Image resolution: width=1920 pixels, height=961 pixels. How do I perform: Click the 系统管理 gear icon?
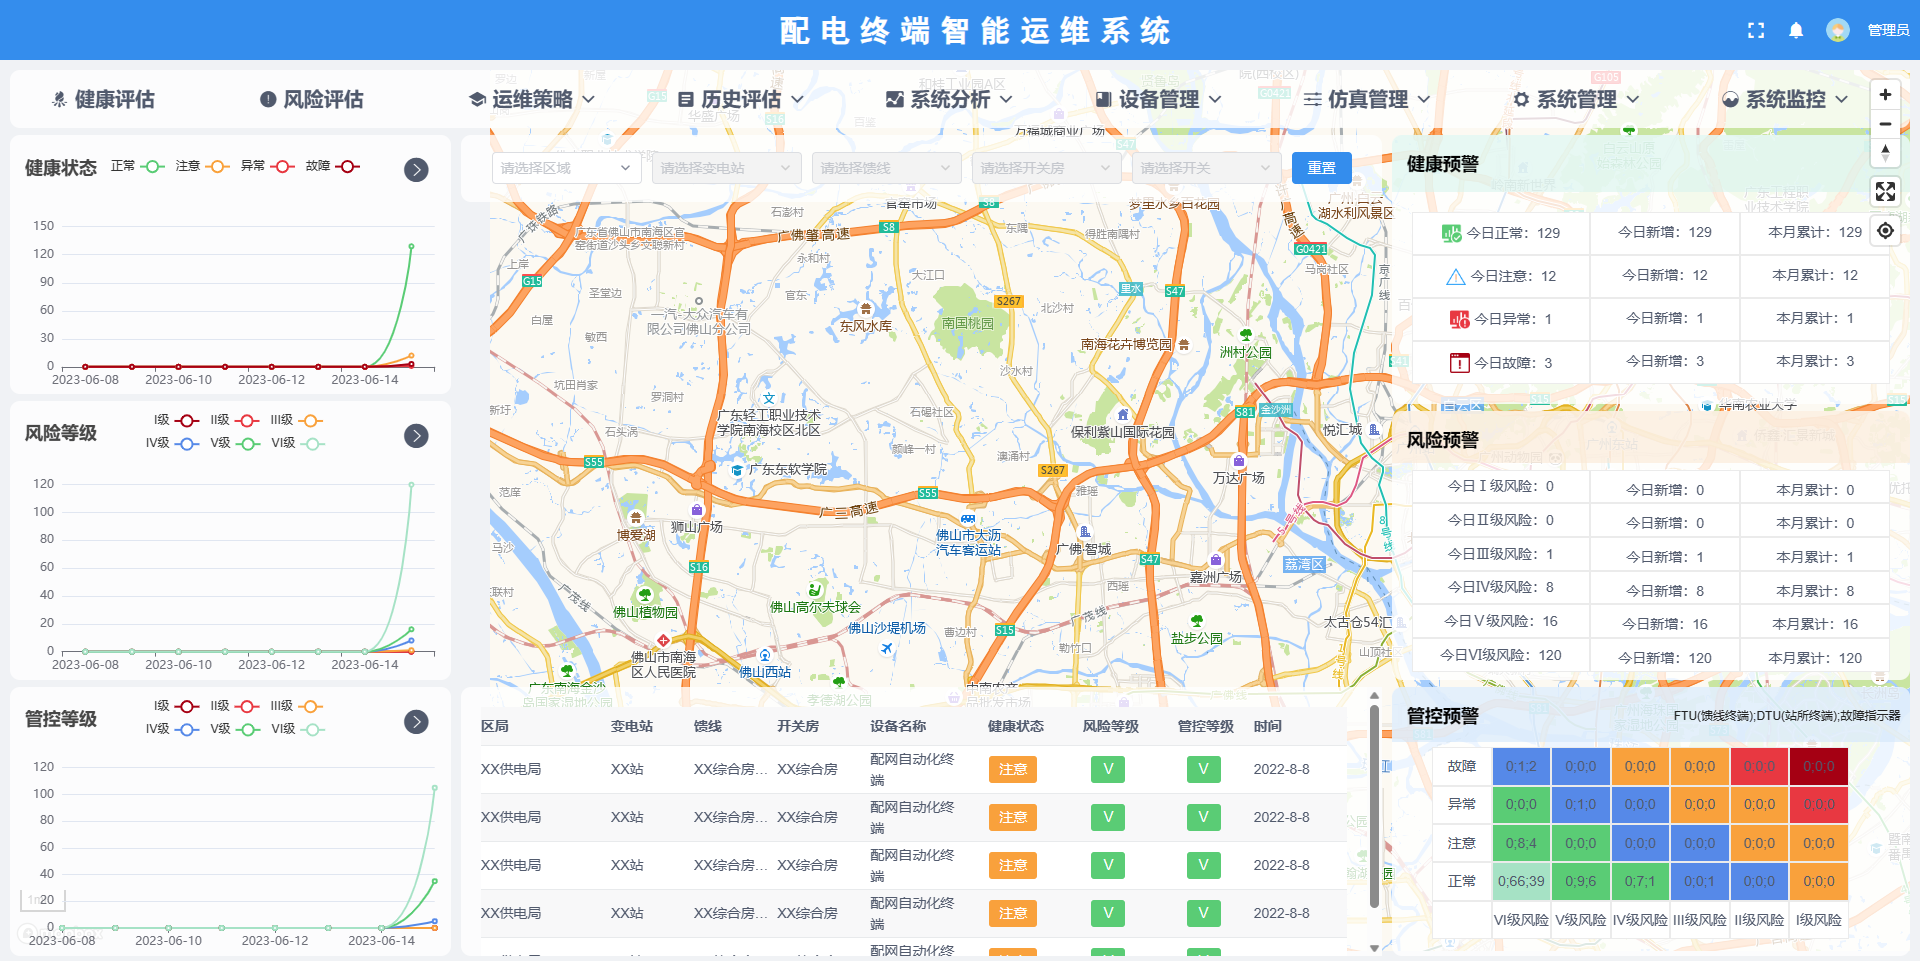coord(1521,99)
